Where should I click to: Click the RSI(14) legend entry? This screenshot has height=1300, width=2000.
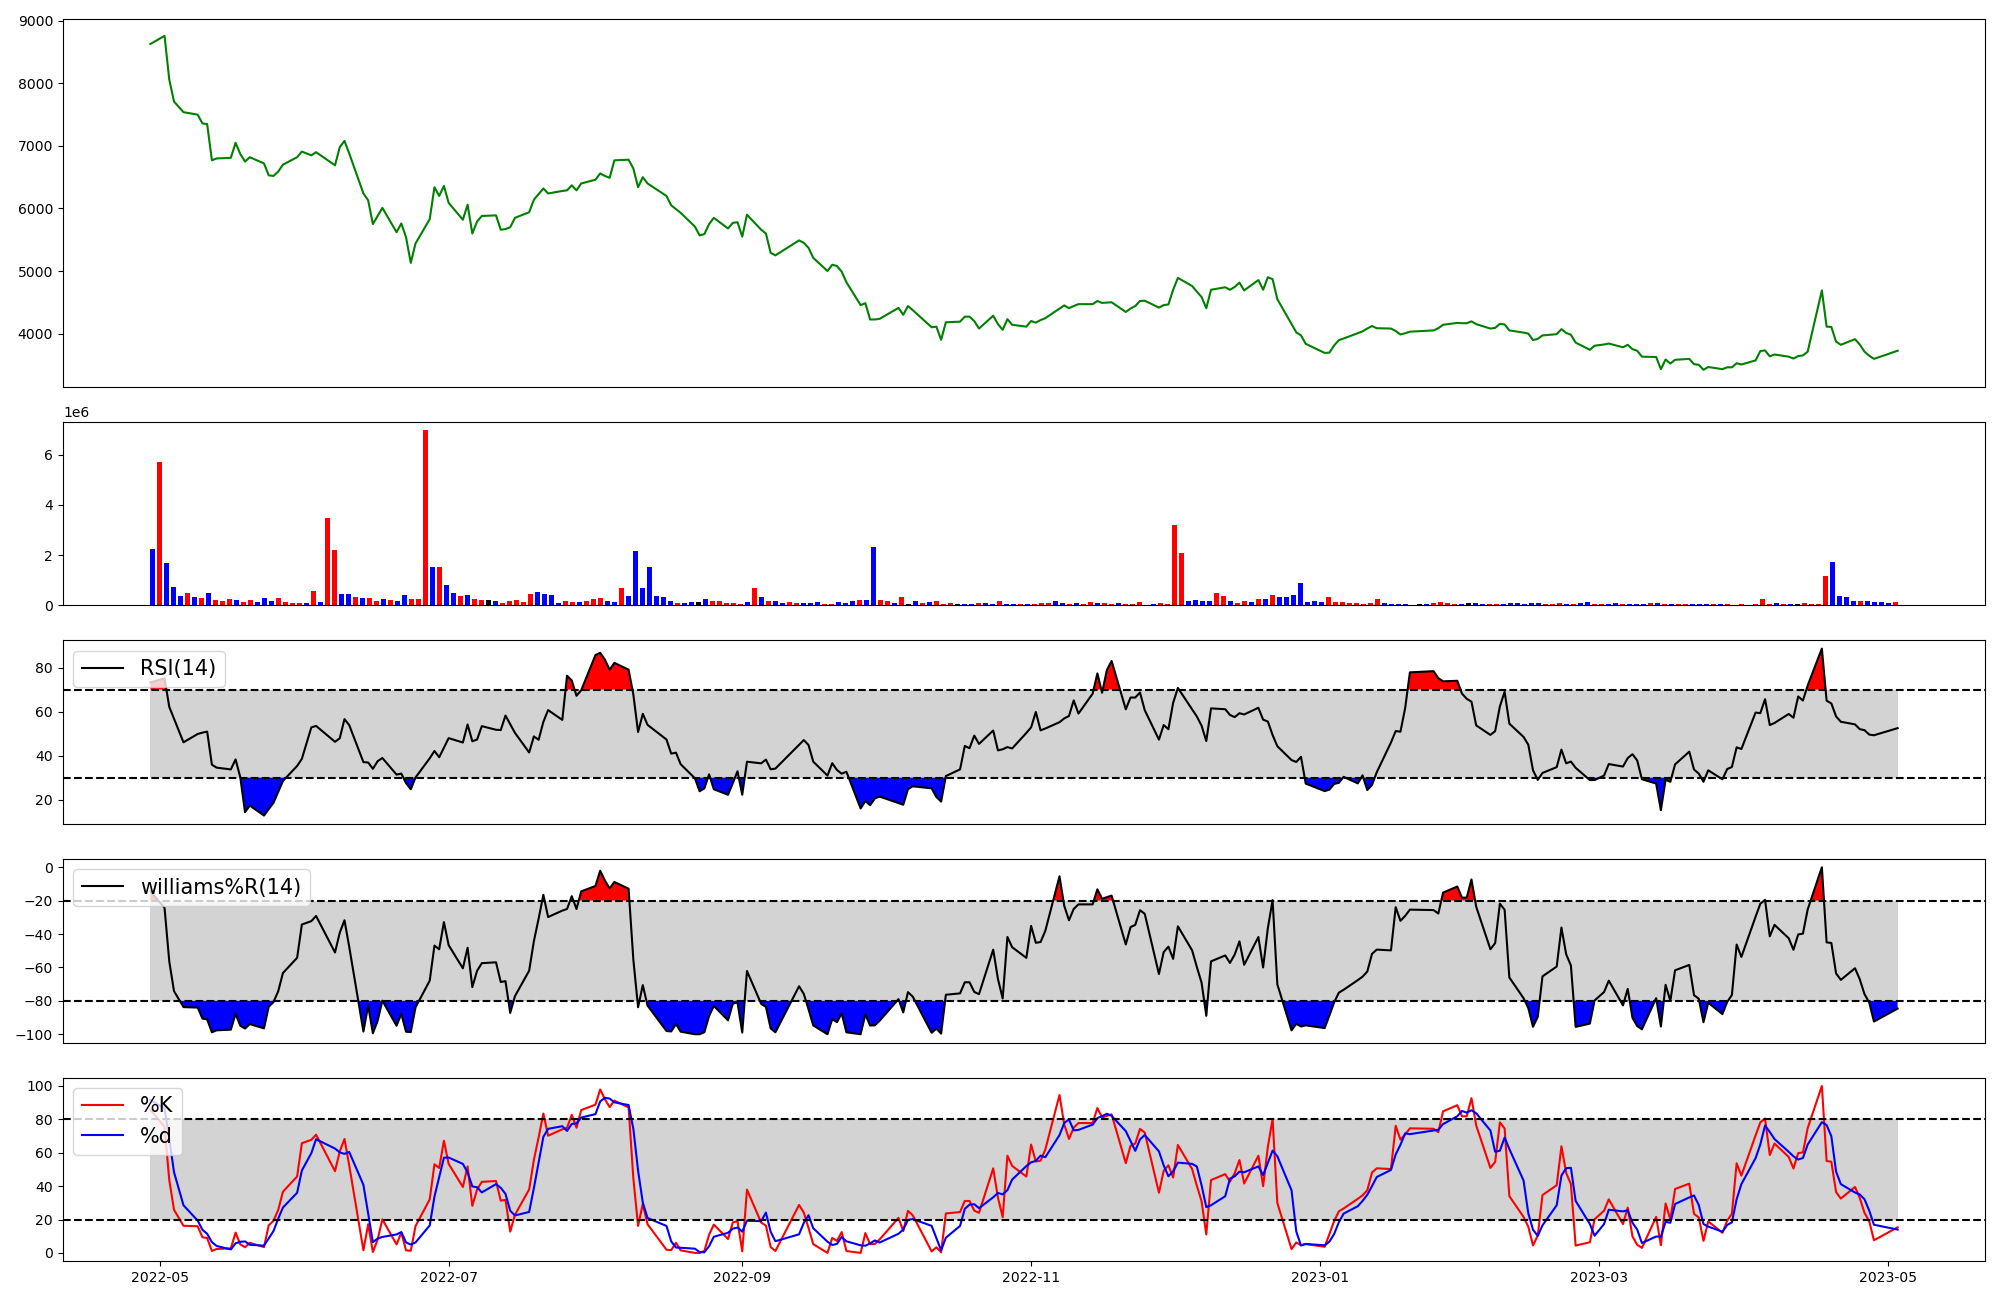pyautogui.click(x=177, y=668)
